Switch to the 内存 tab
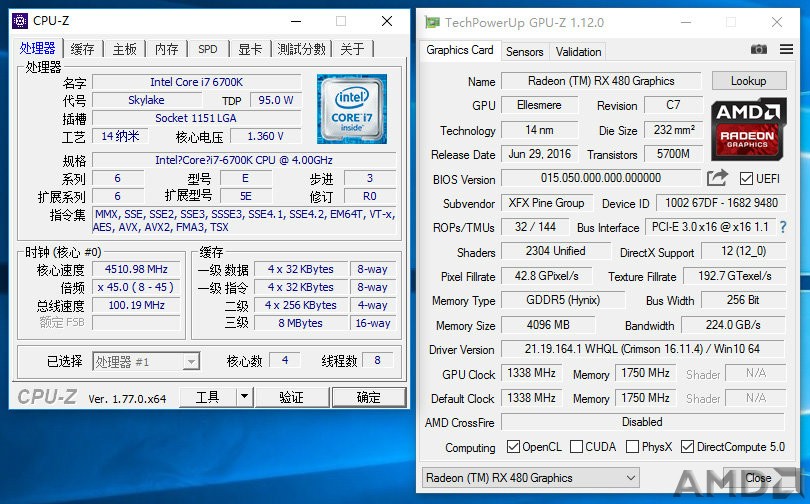Viewport: 810px width, 504px height. click(x=166, y=49)
